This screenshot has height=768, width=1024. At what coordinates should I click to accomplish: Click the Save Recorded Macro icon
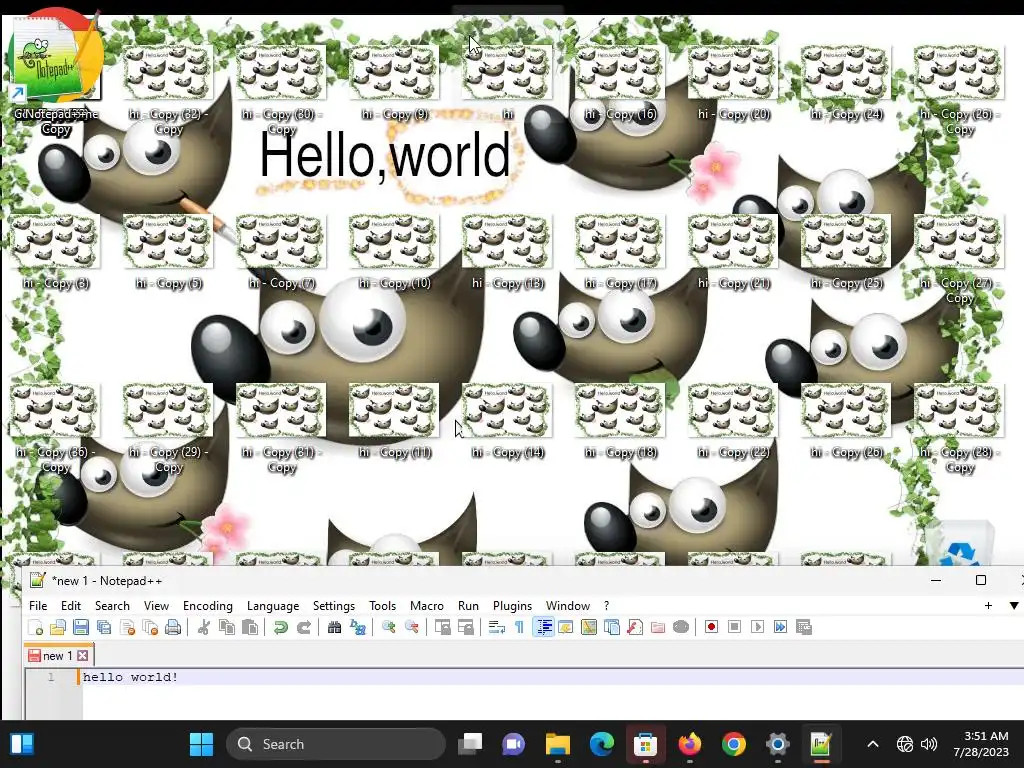tap(804, 627)
